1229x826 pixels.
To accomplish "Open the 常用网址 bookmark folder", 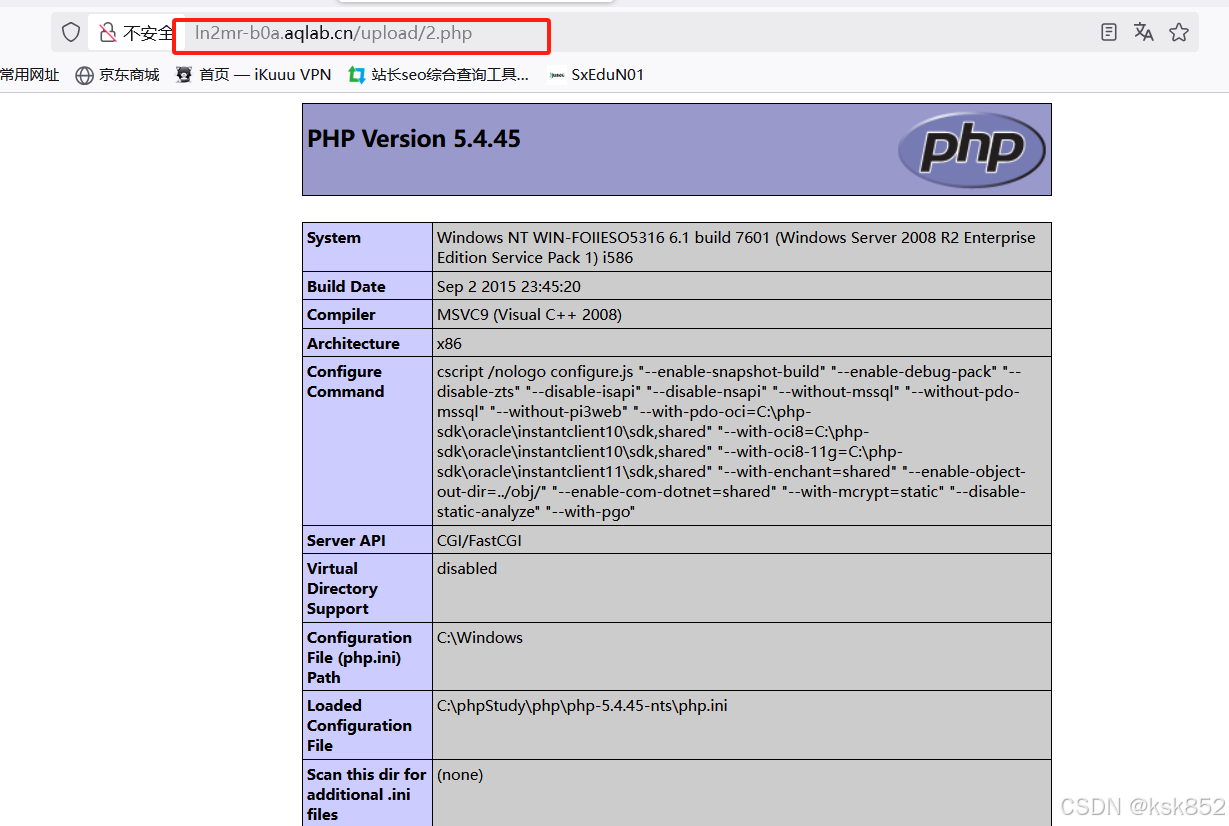I will (30, 75).
